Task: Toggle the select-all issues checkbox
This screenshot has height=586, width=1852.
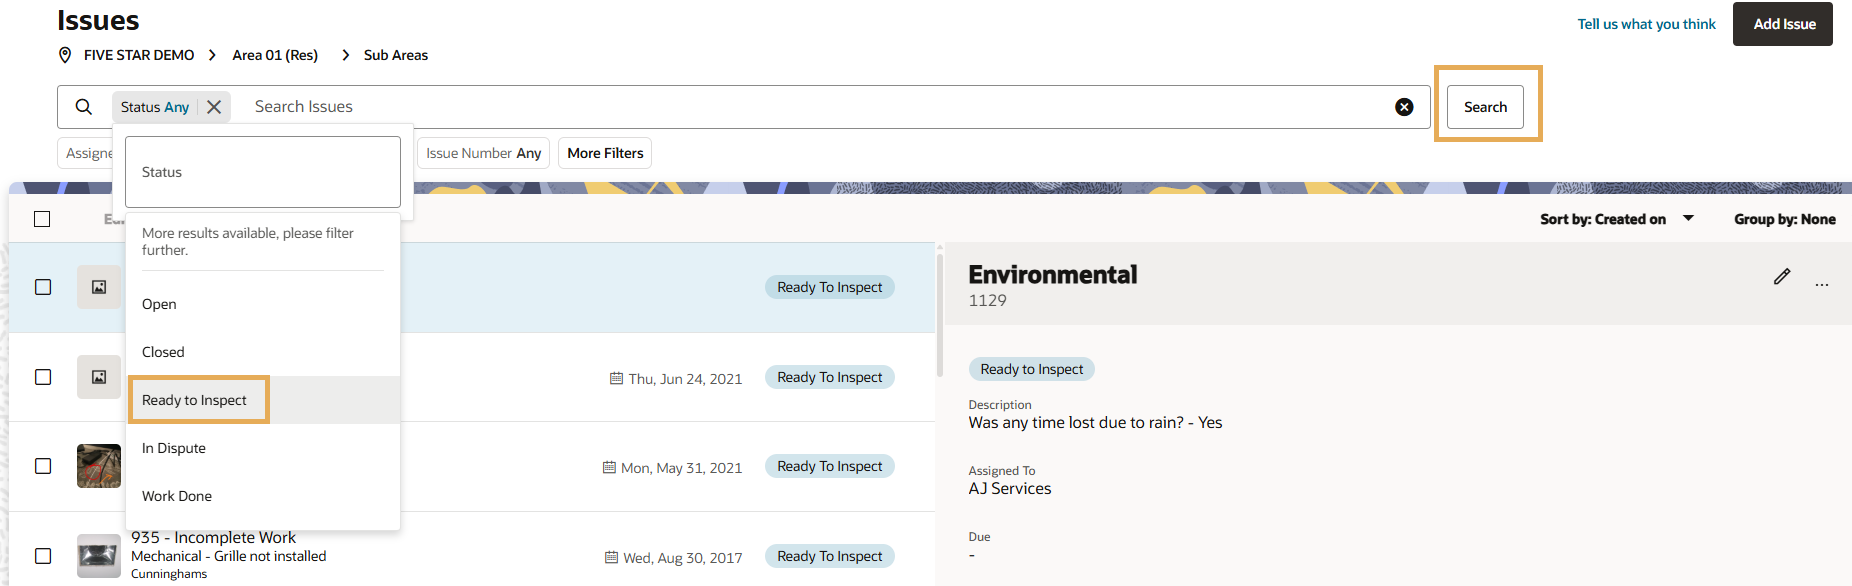Action: 42,219
